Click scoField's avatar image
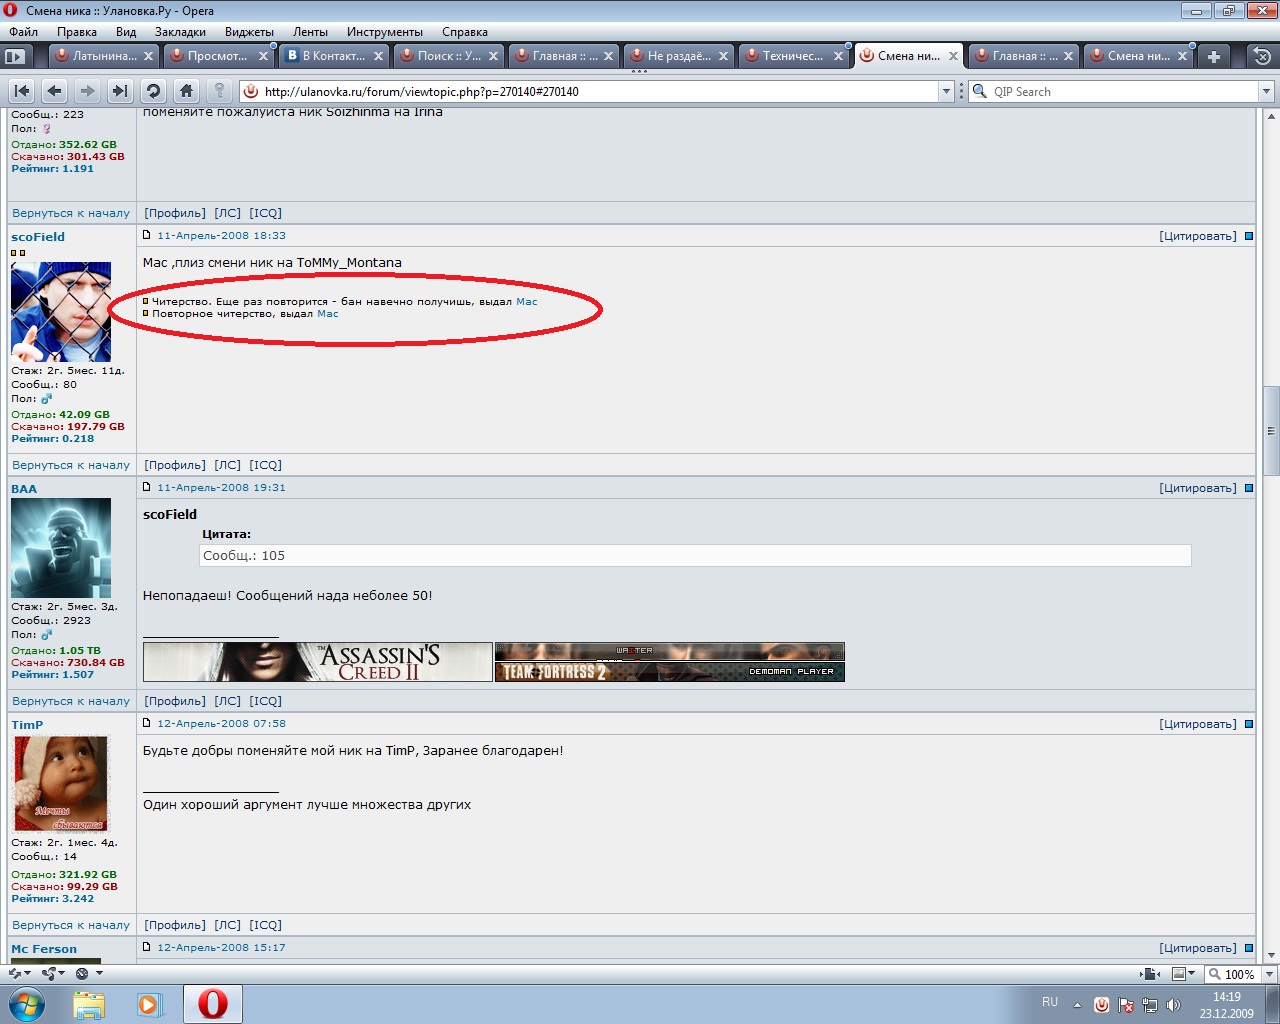This screenshot has width=1280, height=1024. (x=61, y=312)
